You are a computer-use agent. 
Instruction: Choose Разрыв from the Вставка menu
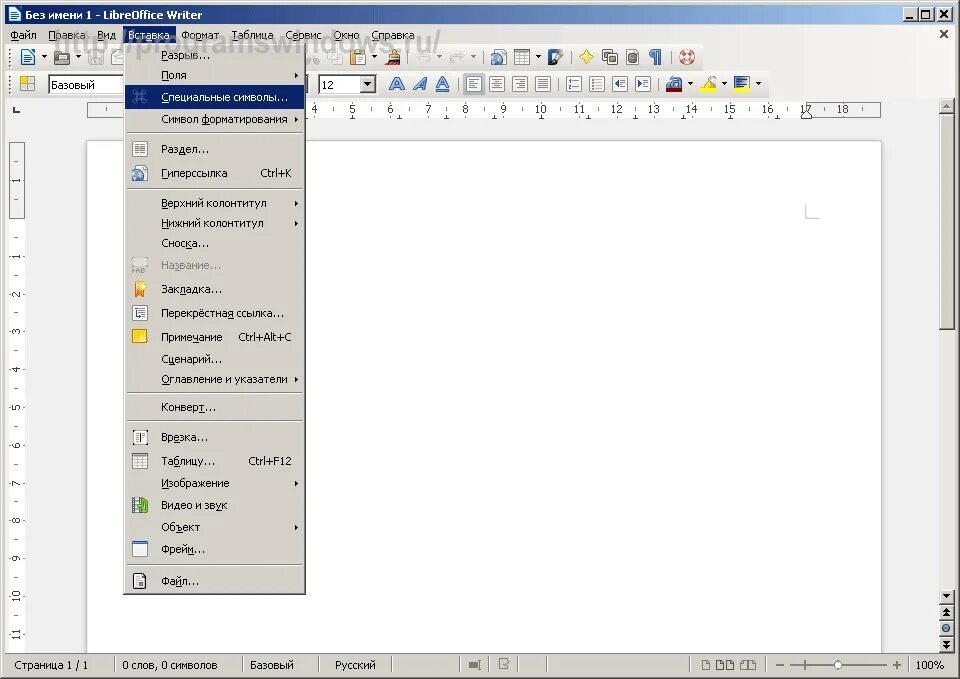214,56
